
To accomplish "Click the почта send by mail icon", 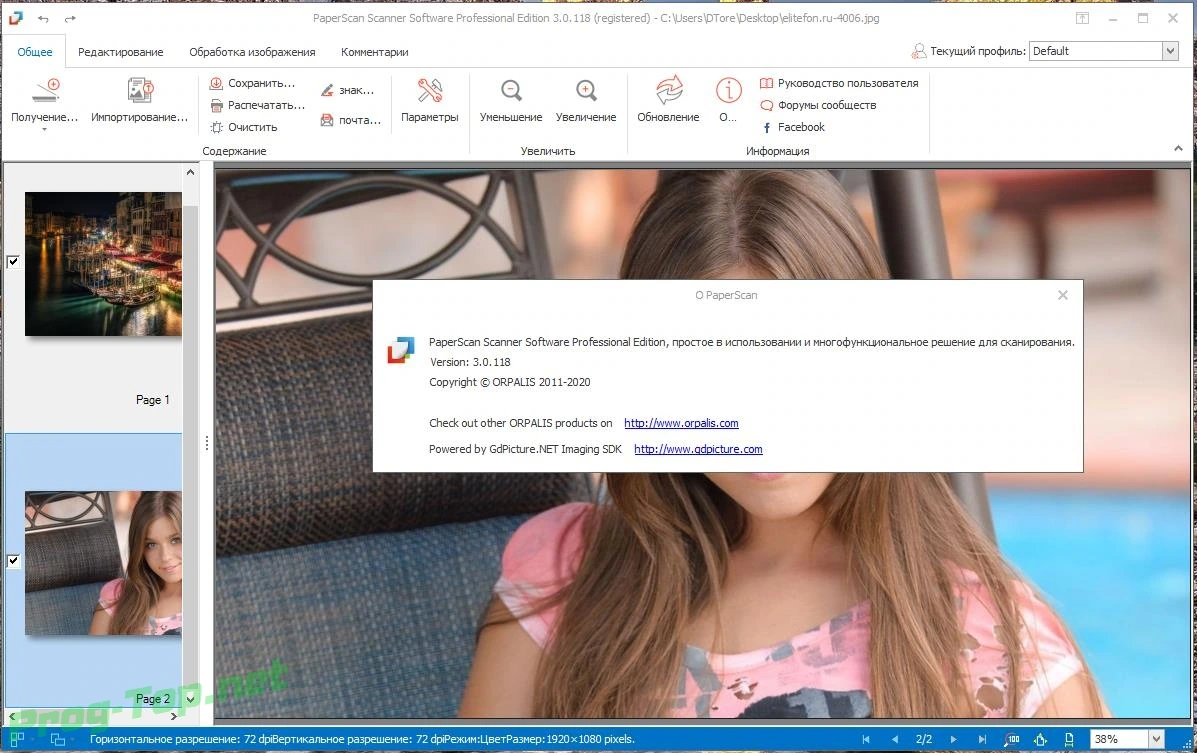I will pos(327,120).
